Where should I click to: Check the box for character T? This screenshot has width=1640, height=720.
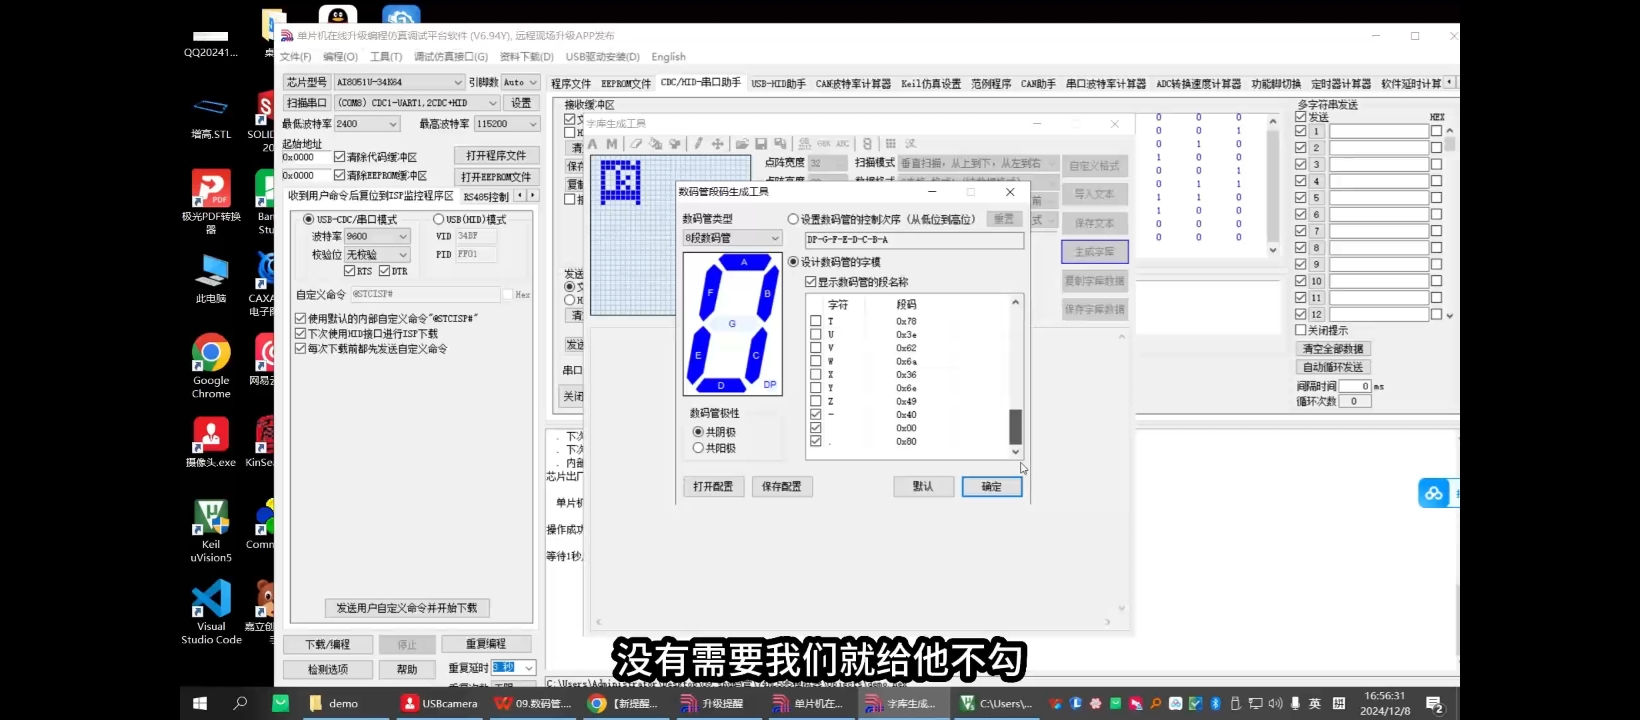816,321
